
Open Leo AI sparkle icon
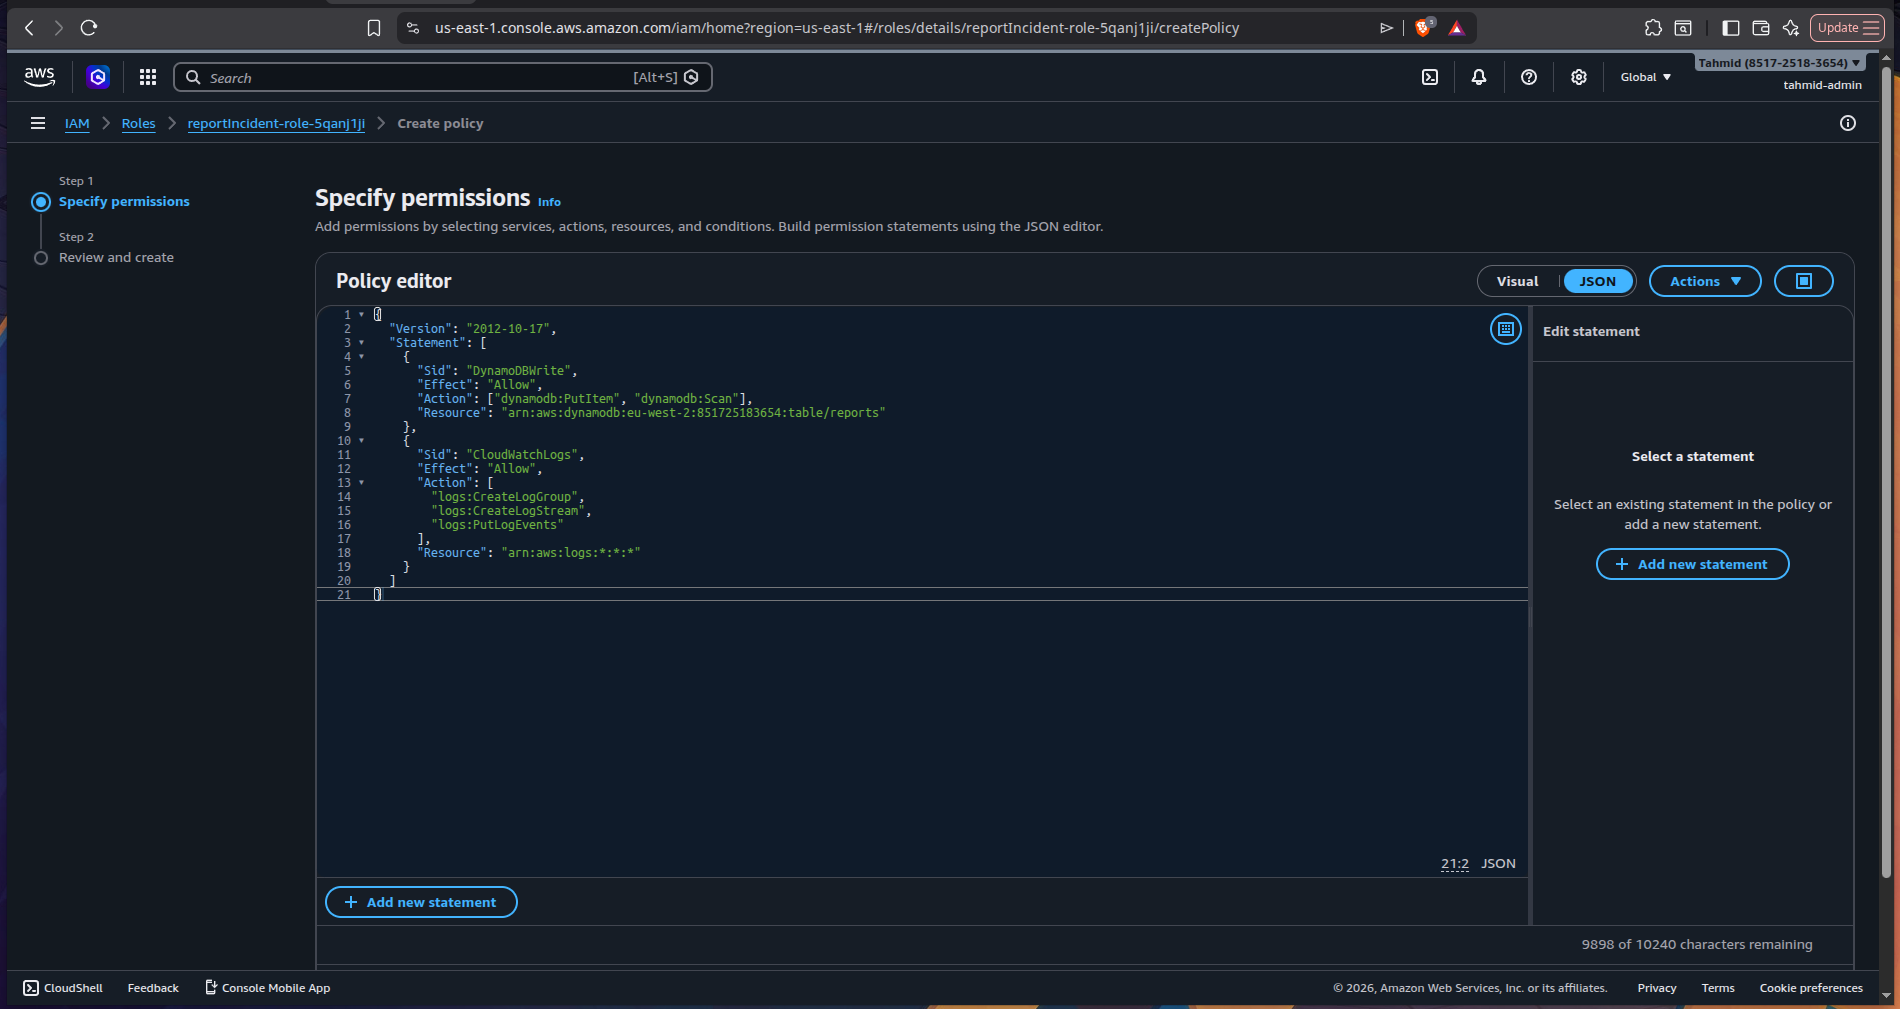(x=1791, y=28)
